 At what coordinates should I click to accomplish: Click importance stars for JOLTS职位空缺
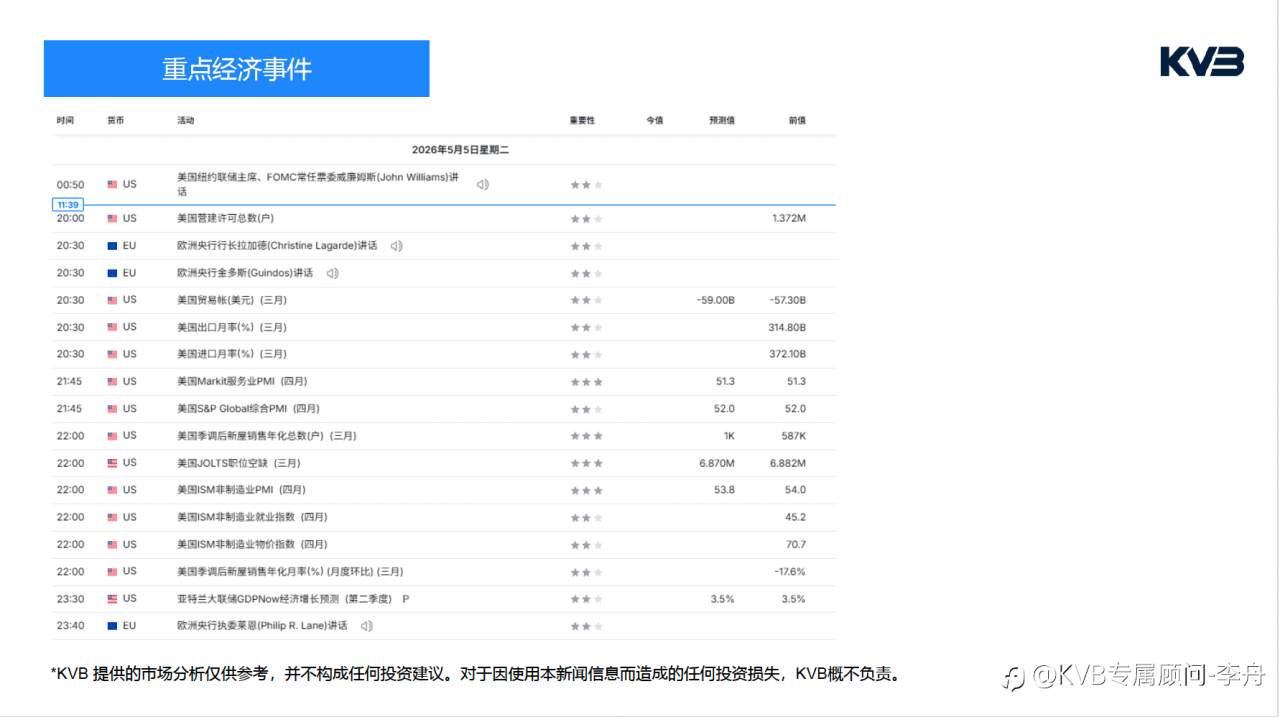(x=587, y=463)
